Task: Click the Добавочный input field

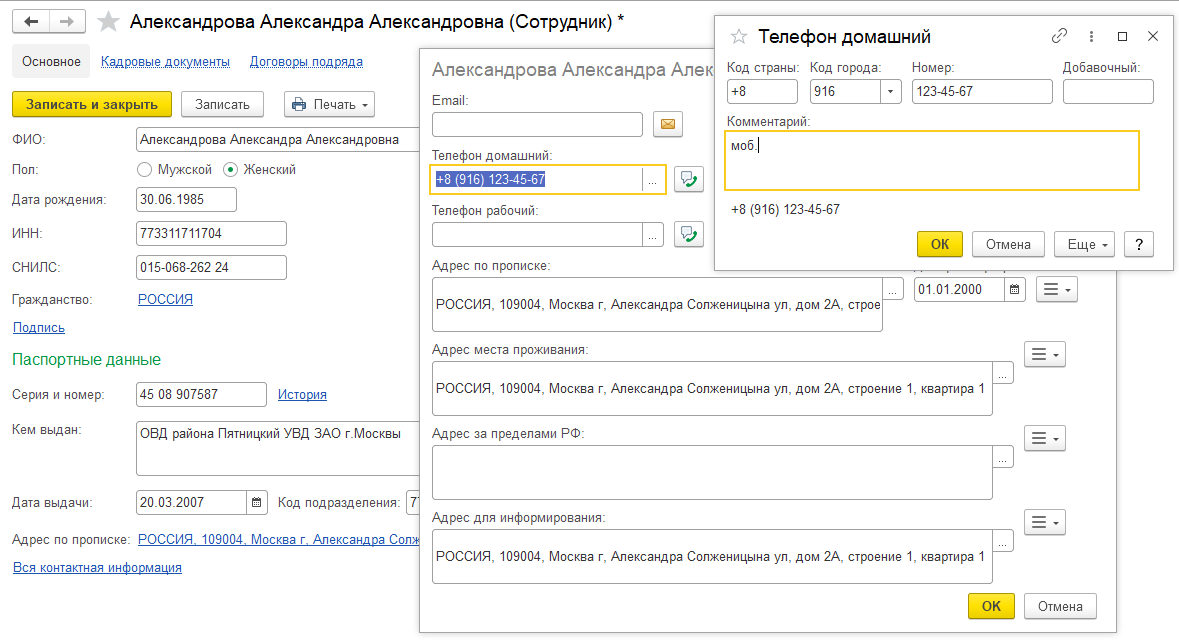Action: (x=1107, y=92)
